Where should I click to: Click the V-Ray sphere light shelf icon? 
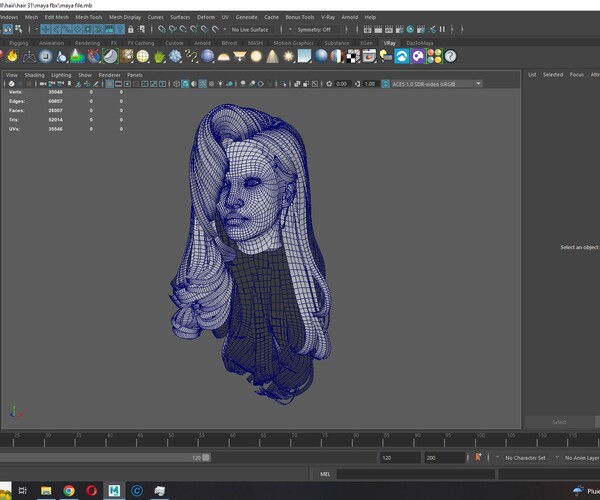click(256, 56)
